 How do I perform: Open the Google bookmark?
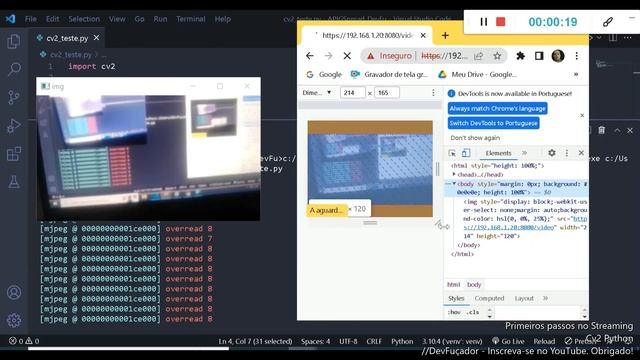(x=324, y=74)
